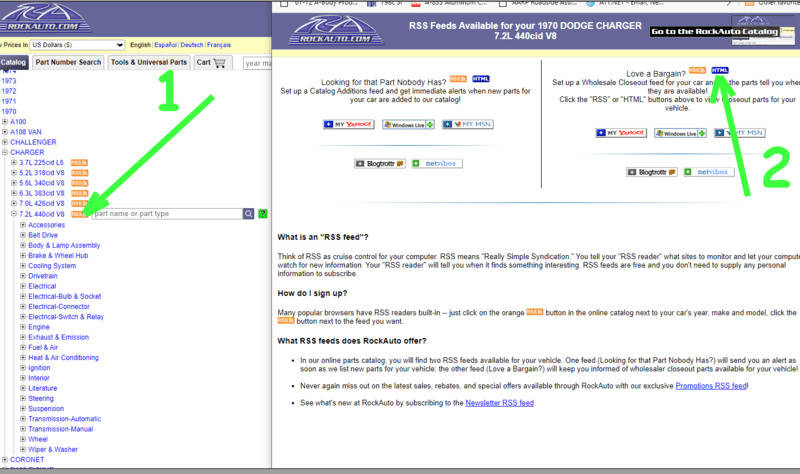This screenshot has width=800, height=474.
Task: Open the Tools & Universal Parts tab
Action: coord(149,62)
